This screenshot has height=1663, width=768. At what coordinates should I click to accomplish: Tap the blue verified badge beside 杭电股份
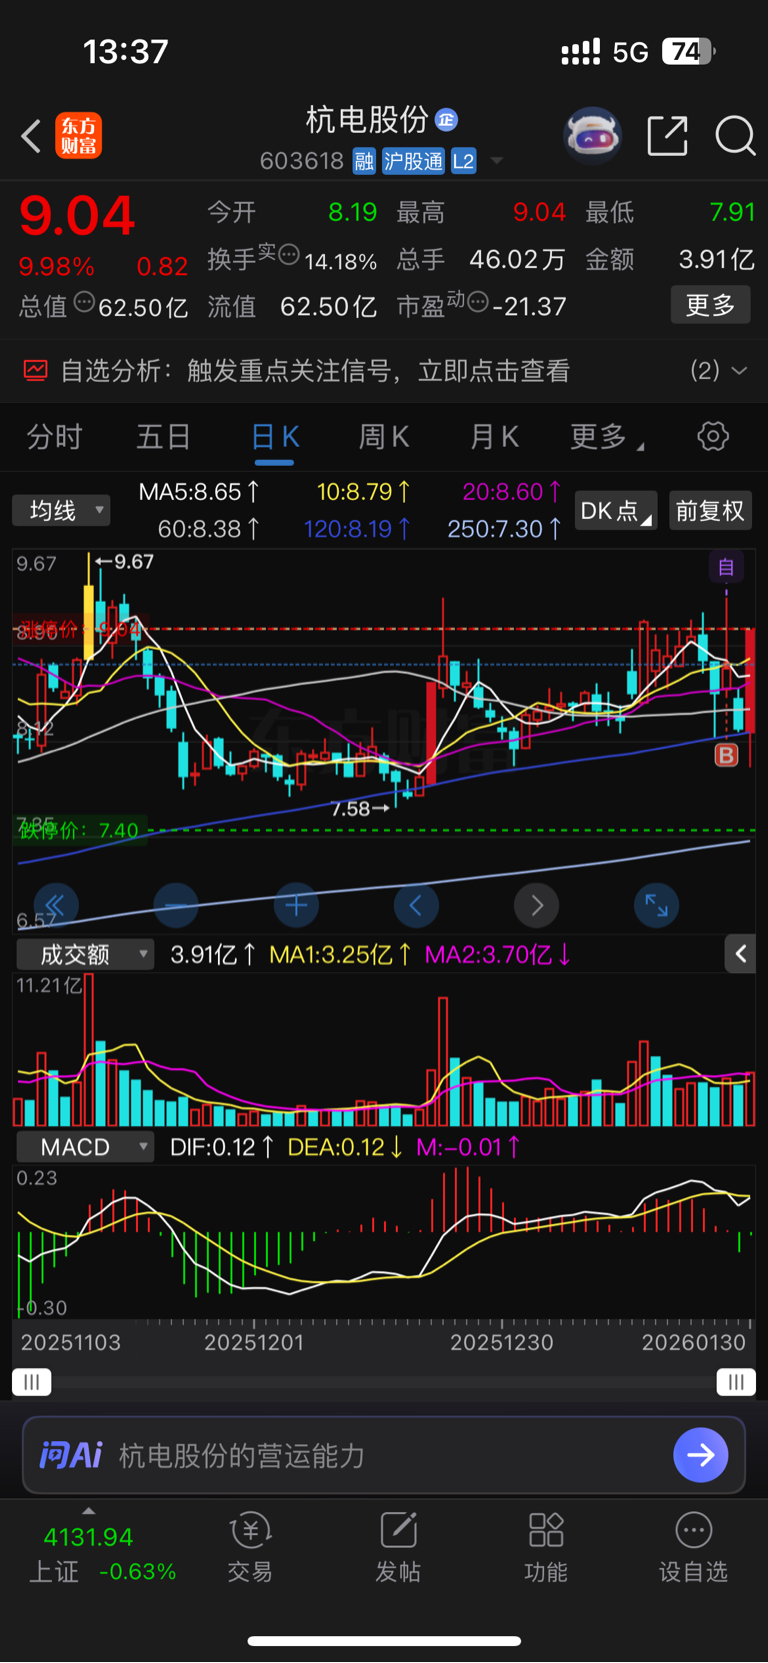tap(446, 120)
